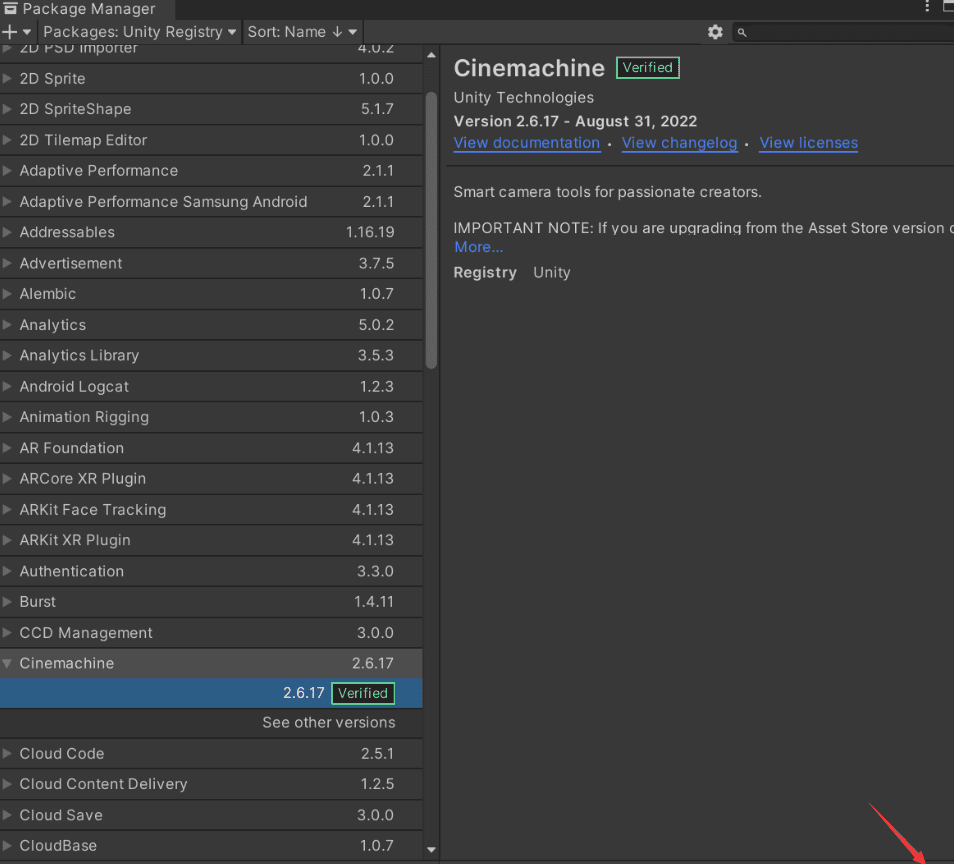Viewport: 954px width, 864px height.
Task: Open the Package Manager settings gear
Action: pos(715,32)
